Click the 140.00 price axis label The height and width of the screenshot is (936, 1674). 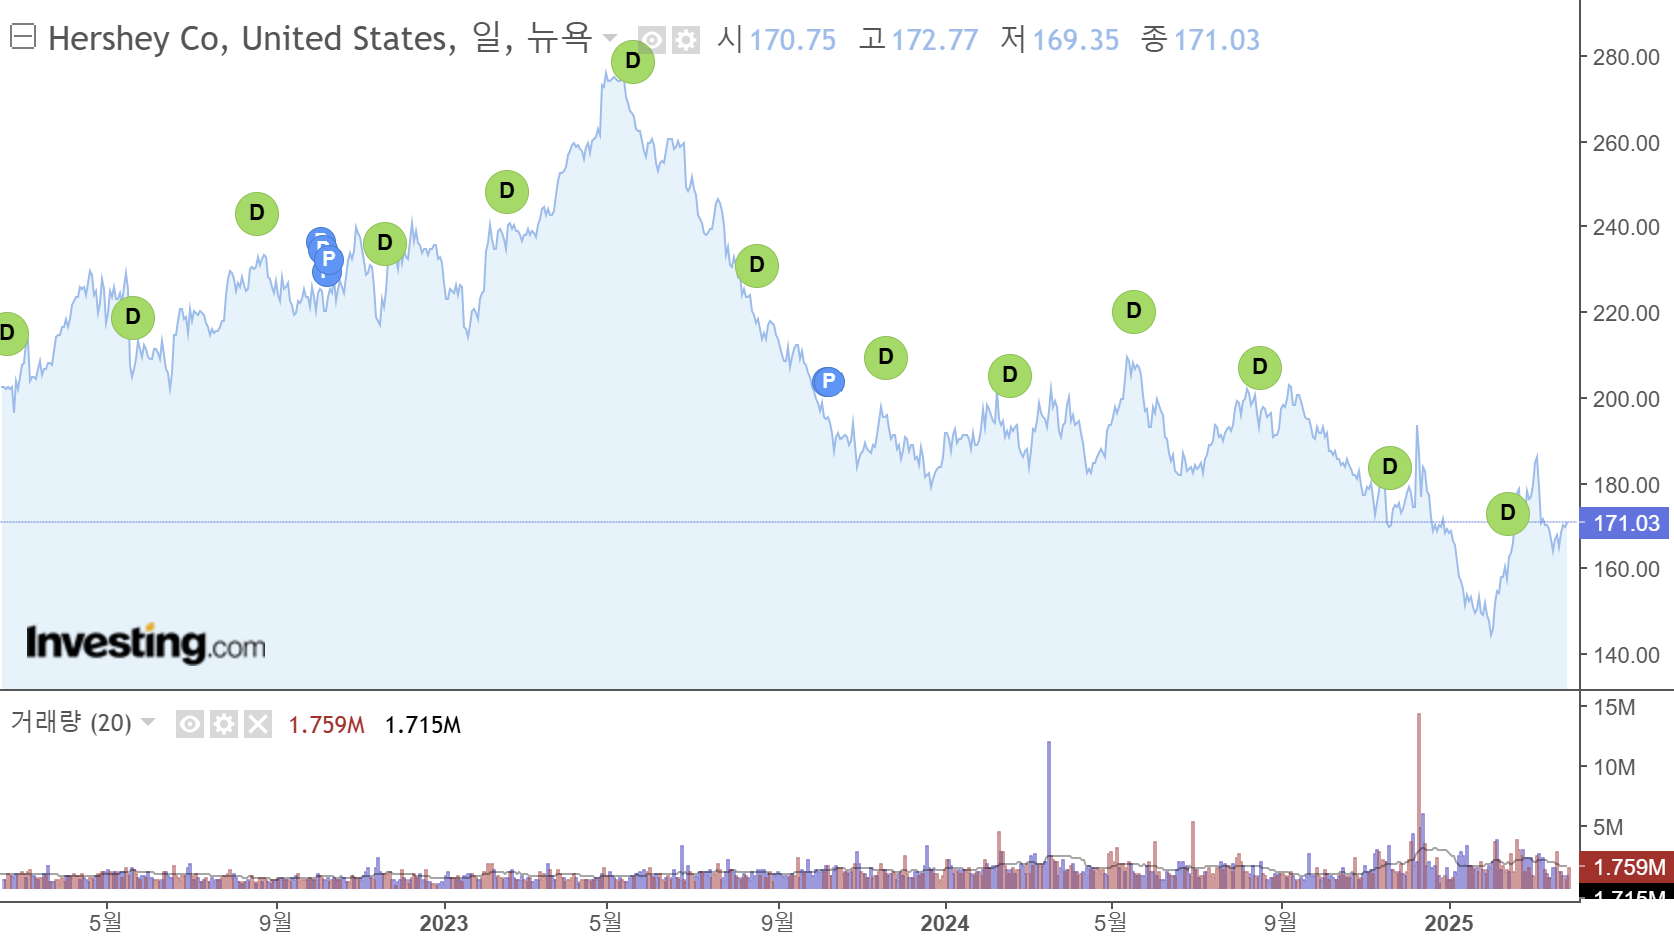tap(1626, 656)
